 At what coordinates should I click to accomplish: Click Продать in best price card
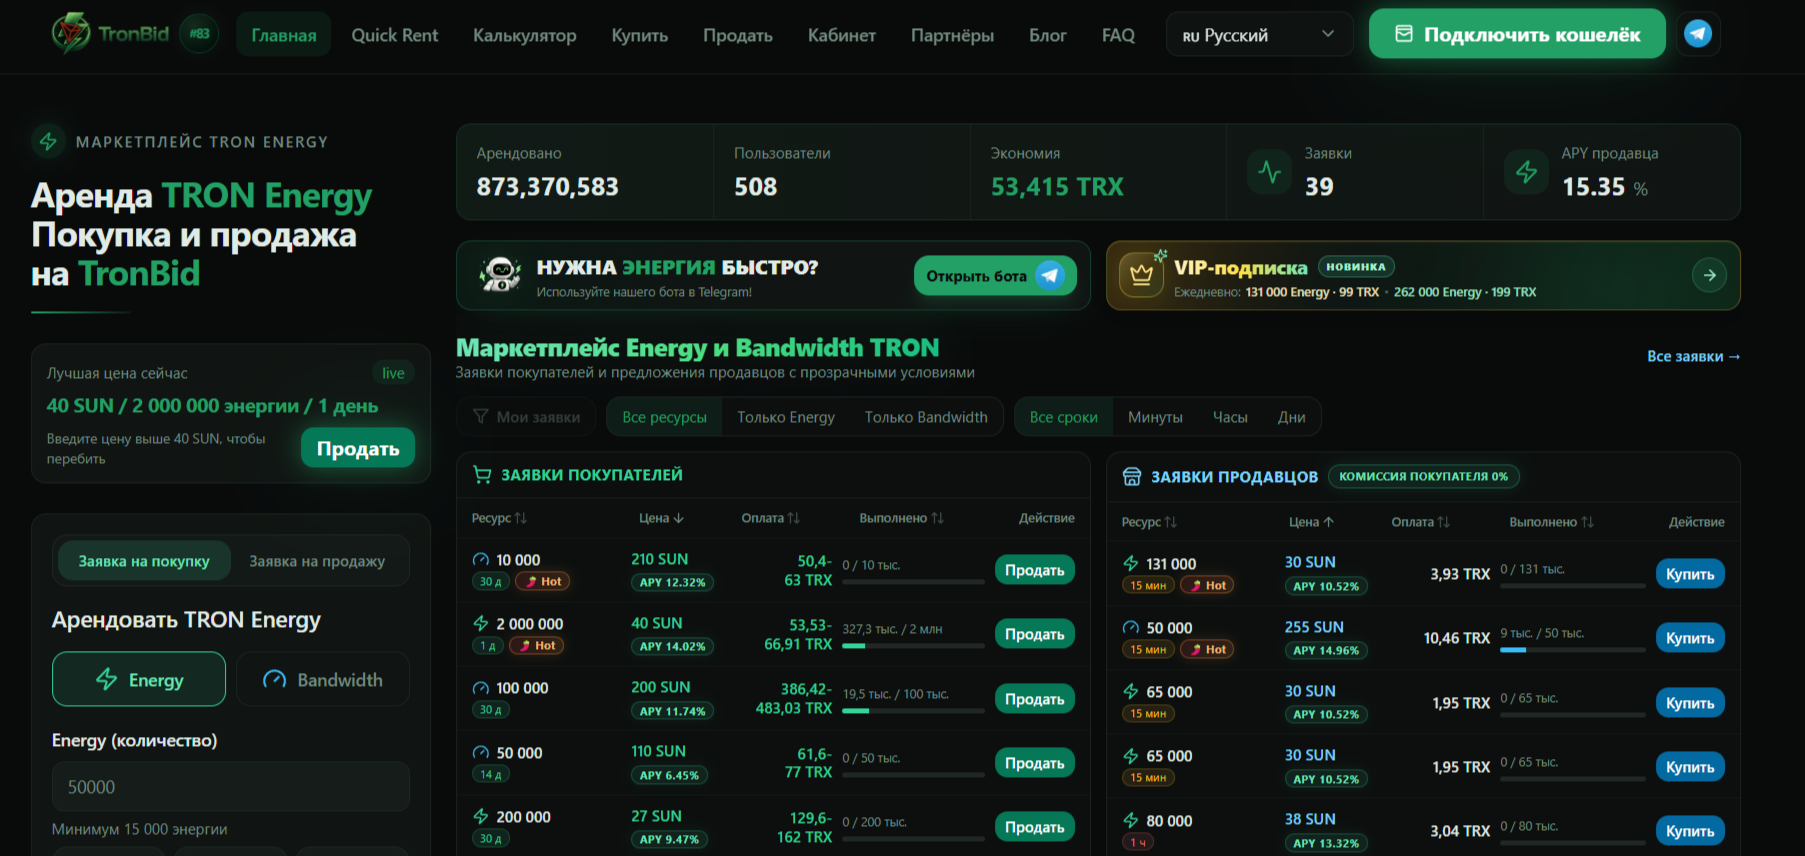point(358,448)
